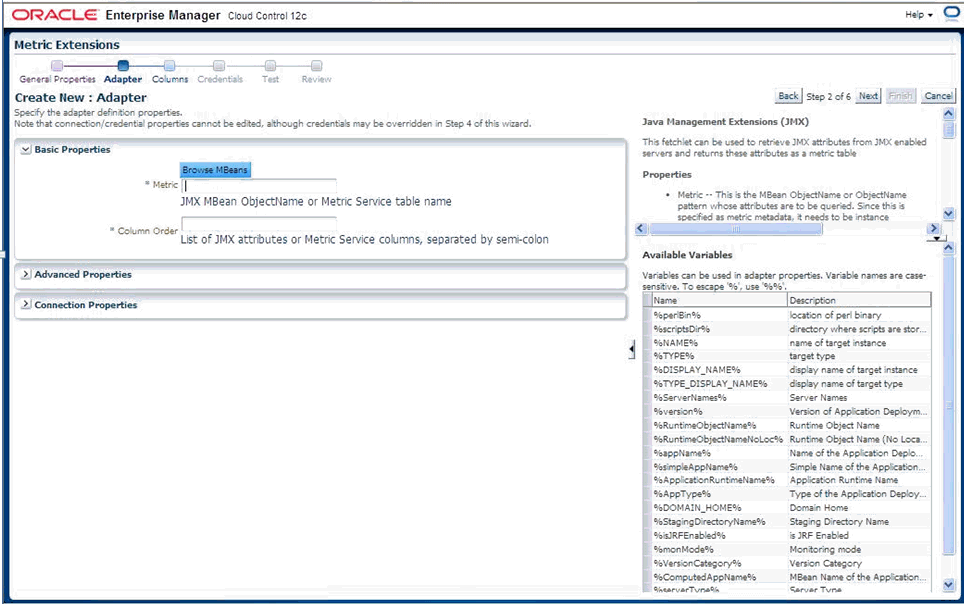The image size is (964, 604).
Task: Select the %ComputedAppName% variable row
Action: pos(787,577)
